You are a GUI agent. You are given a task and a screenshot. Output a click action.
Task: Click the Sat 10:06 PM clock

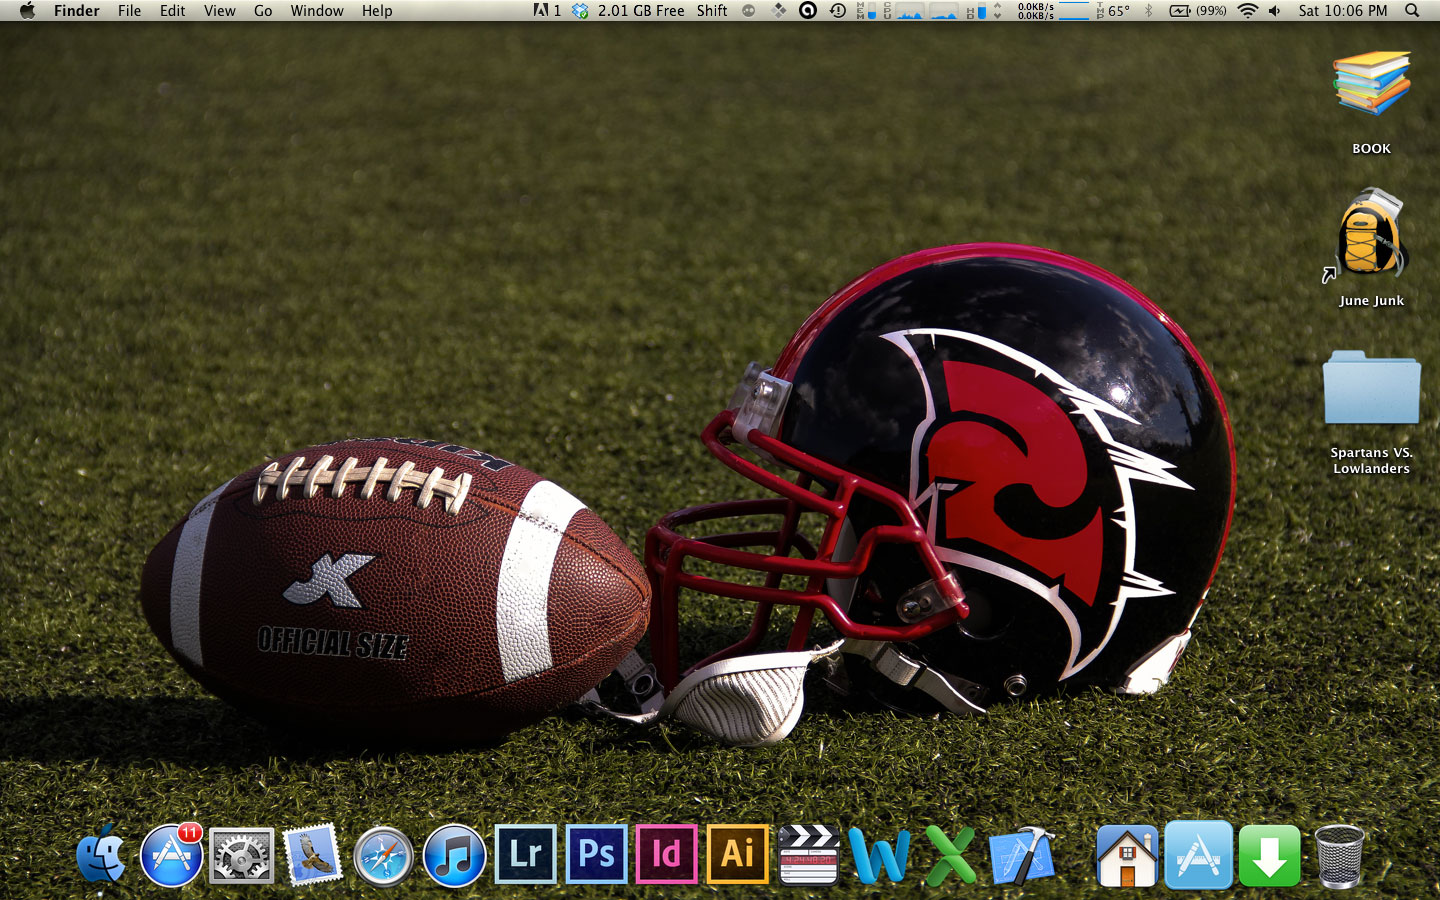click(x=1343, y=11)
